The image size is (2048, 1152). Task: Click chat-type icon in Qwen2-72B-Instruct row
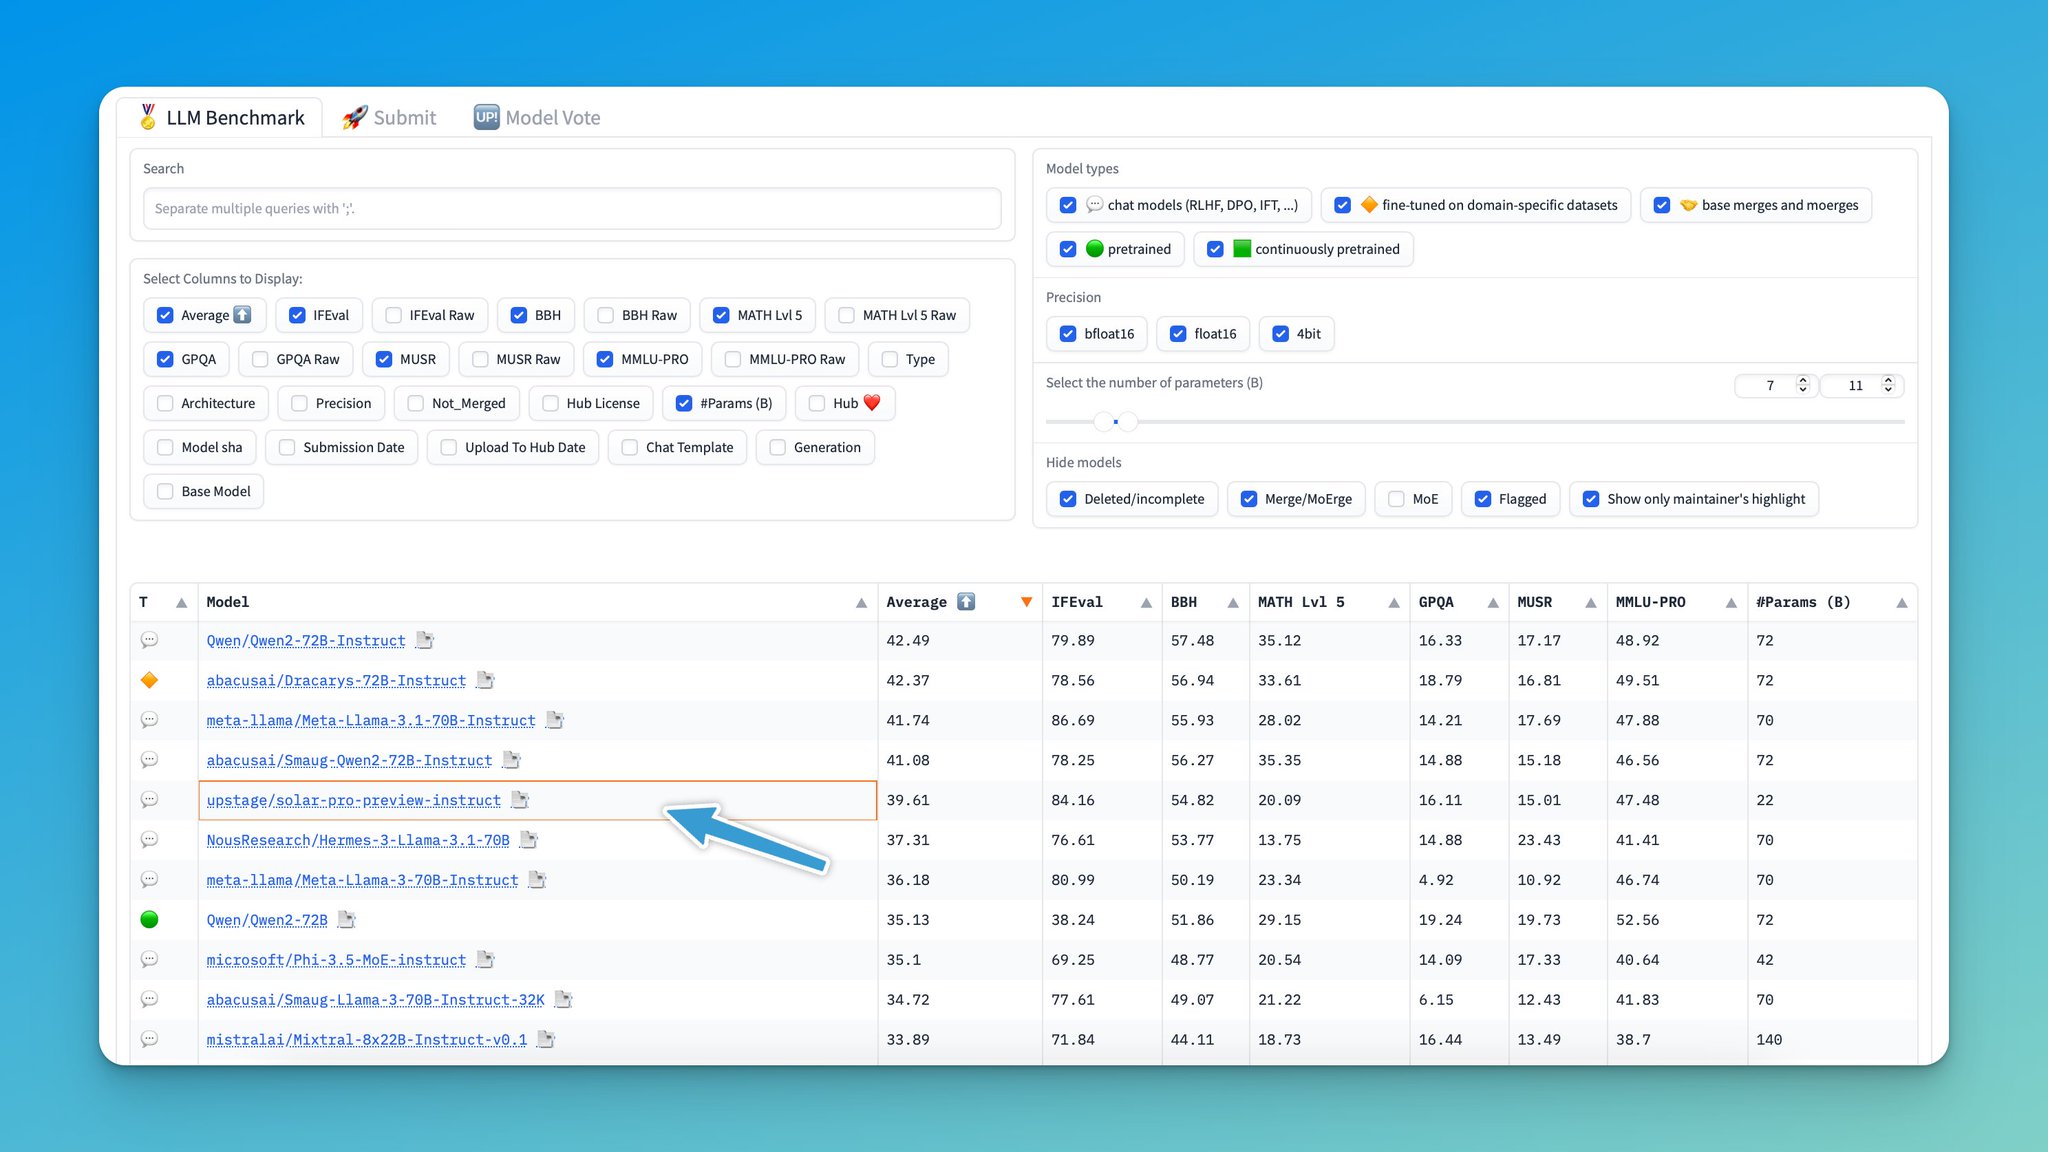point(149,640)
